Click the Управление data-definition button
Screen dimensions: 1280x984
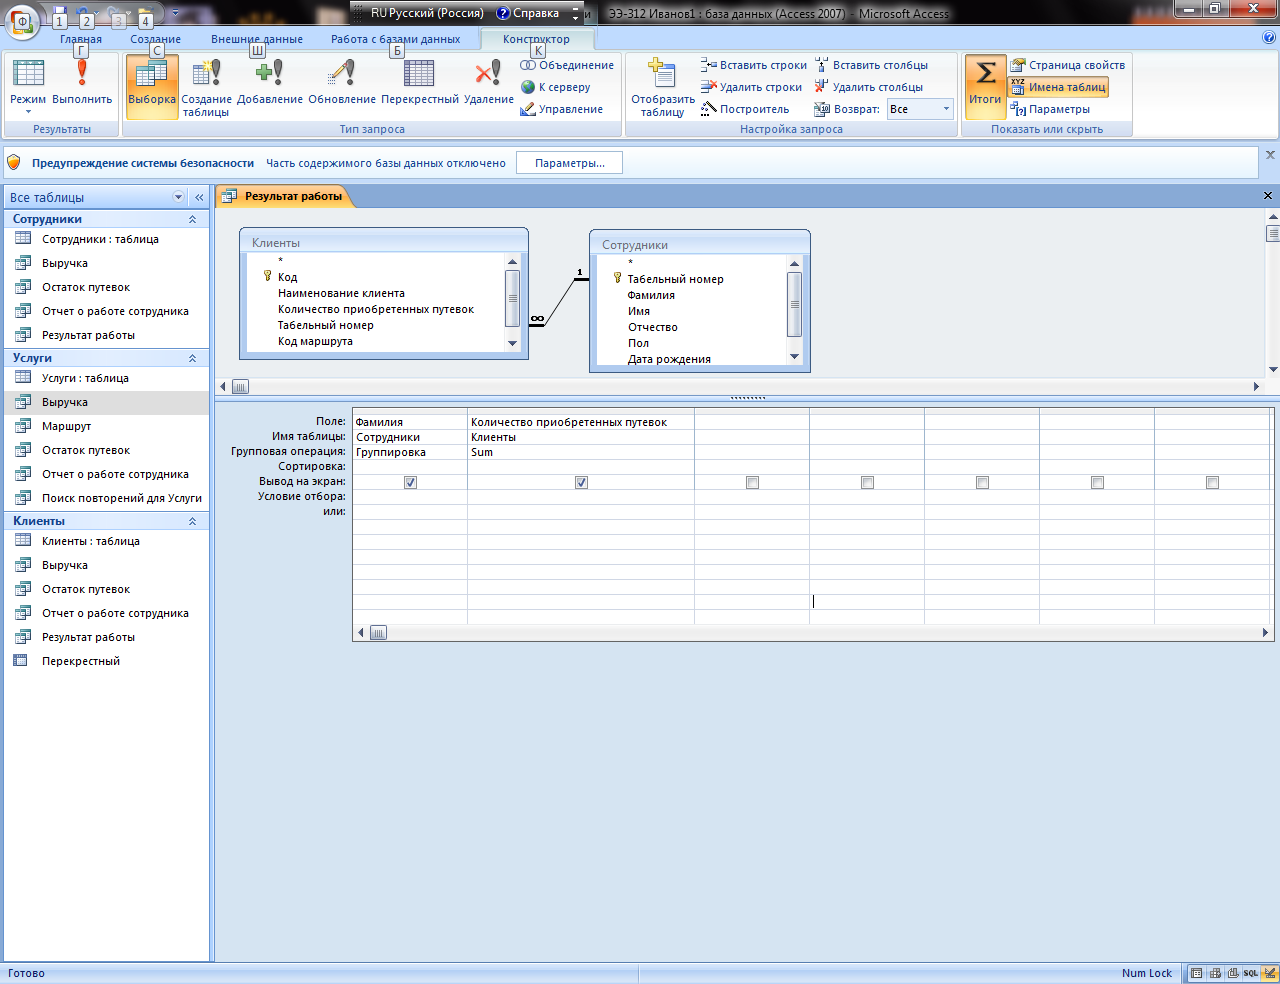coord(561,109)
